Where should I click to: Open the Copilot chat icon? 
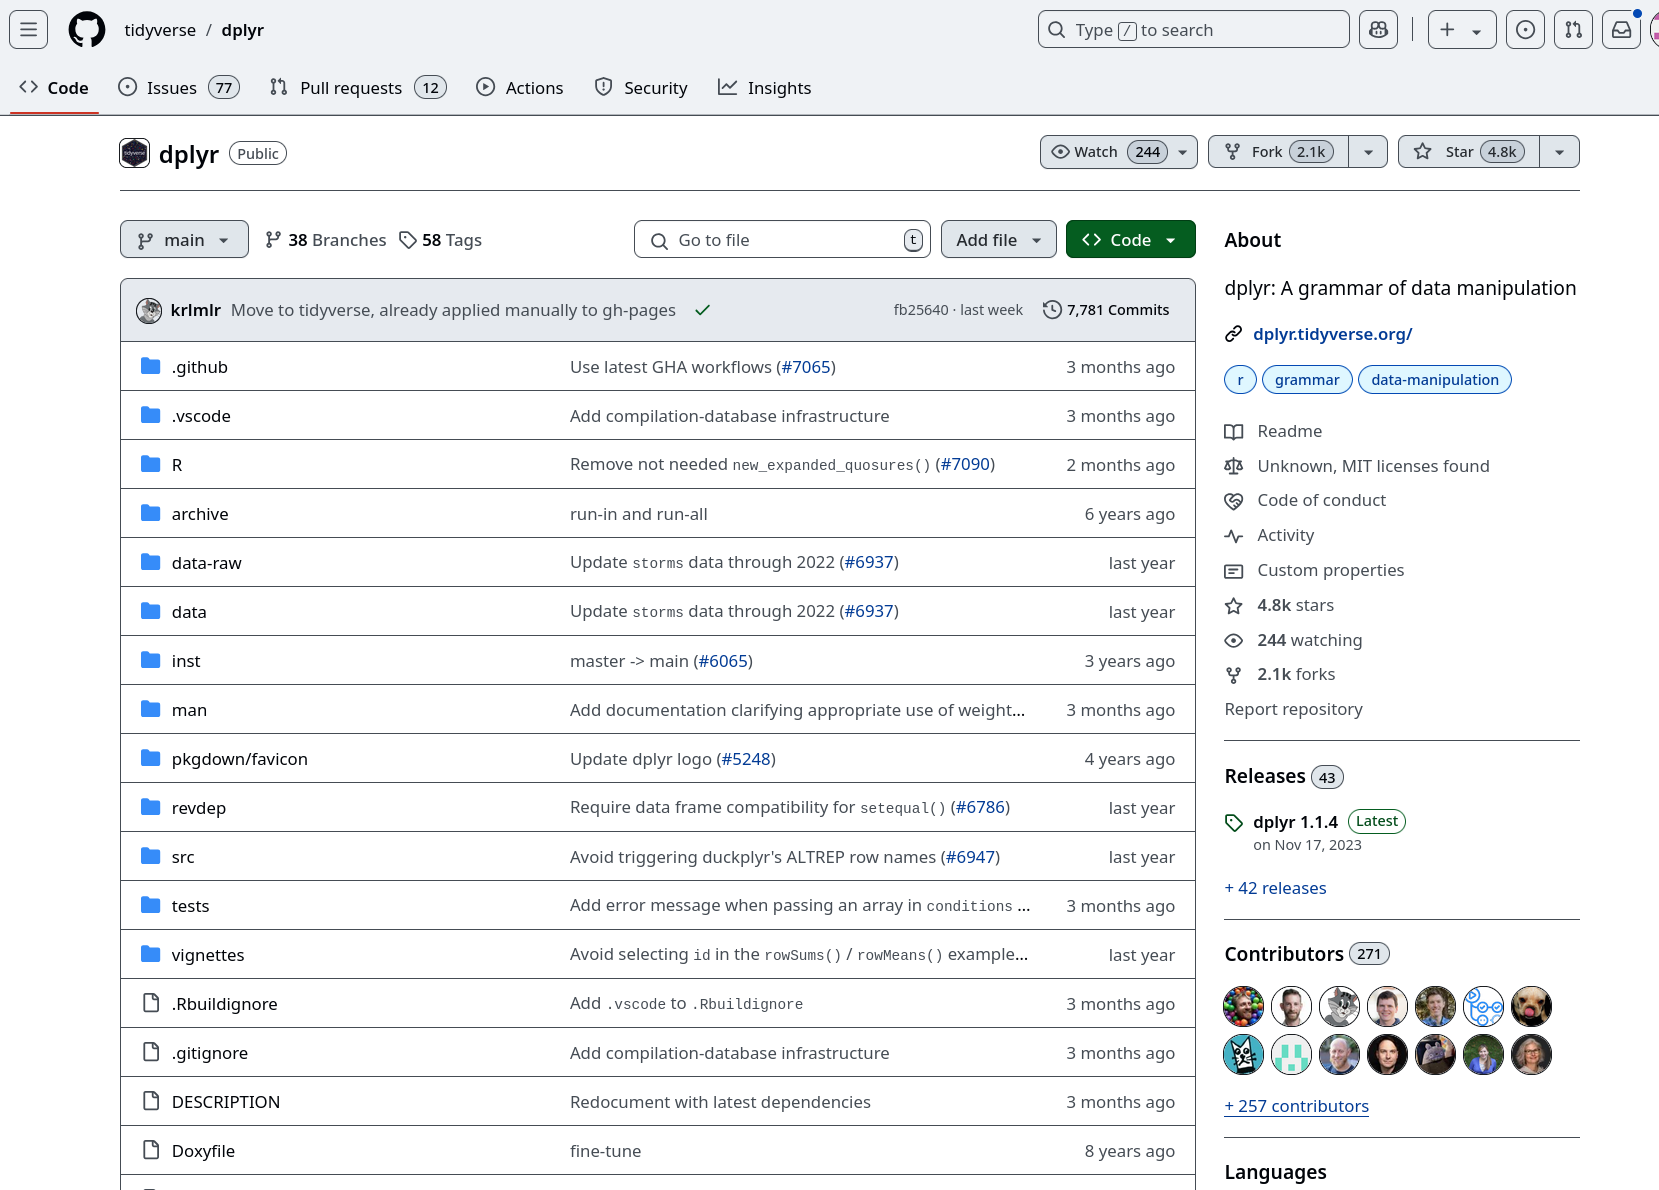pos(1378,30)
